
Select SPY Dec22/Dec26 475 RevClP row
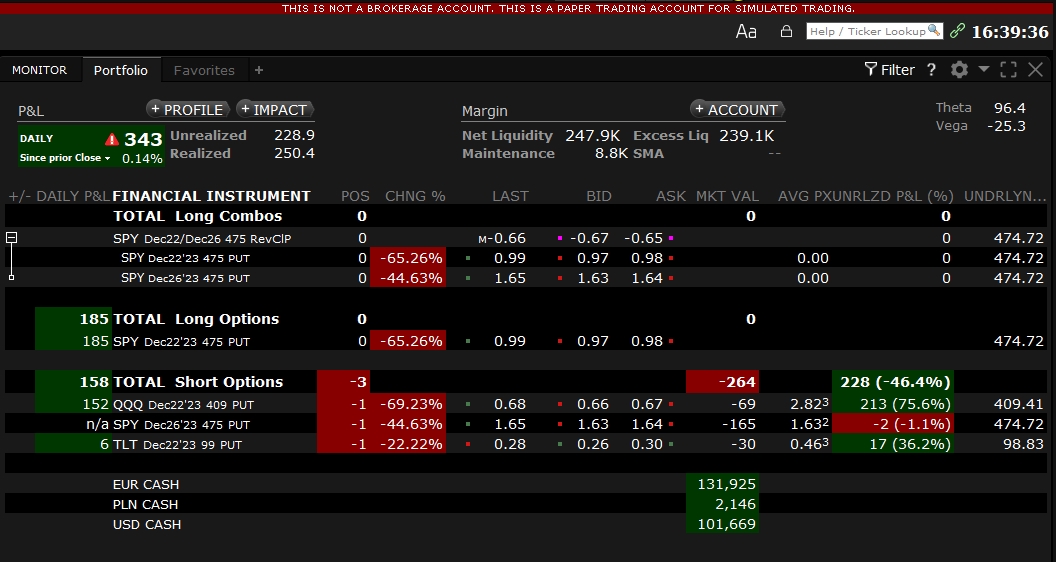click(525, 238)
